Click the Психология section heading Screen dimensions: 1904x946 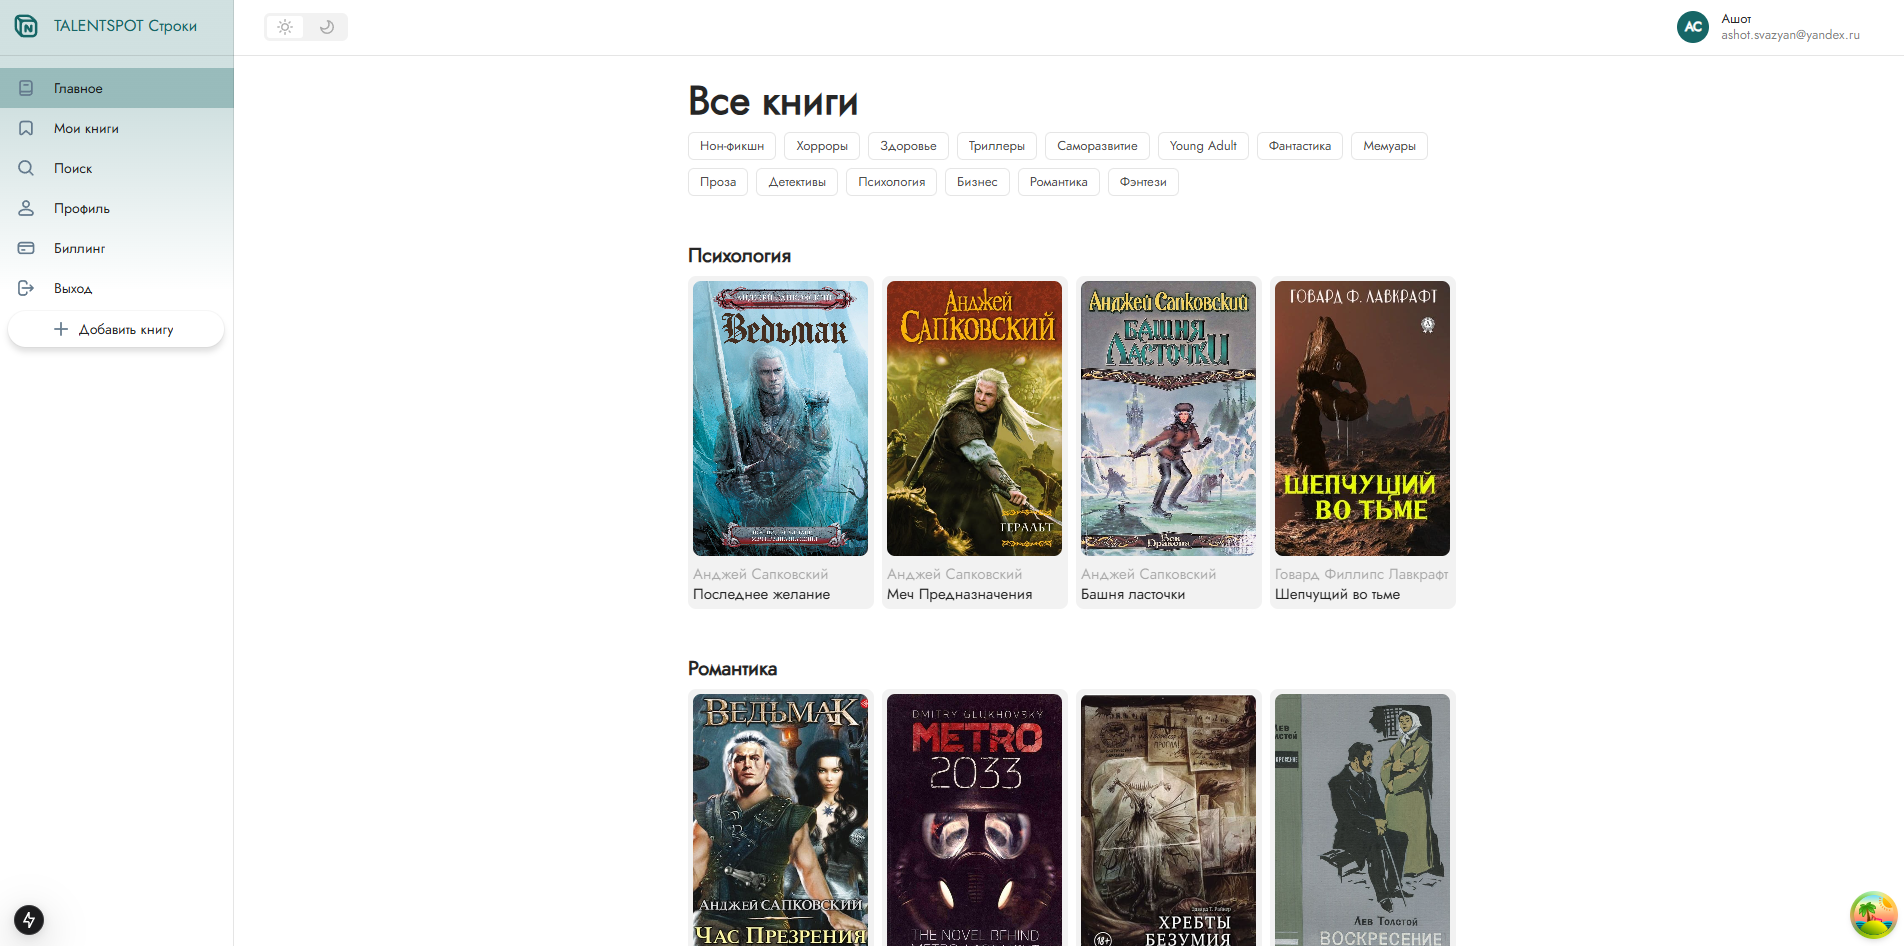(739, 256)
